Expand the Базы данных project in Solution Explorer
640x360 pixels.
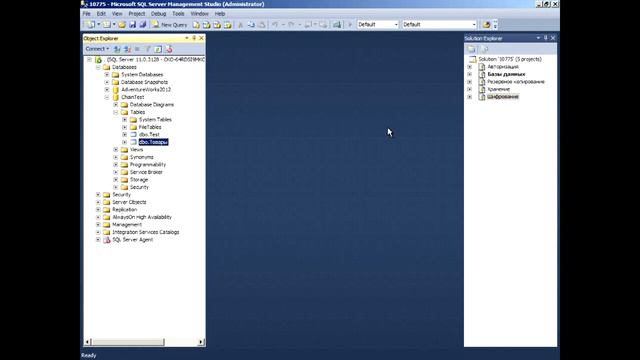coord(469,74)
